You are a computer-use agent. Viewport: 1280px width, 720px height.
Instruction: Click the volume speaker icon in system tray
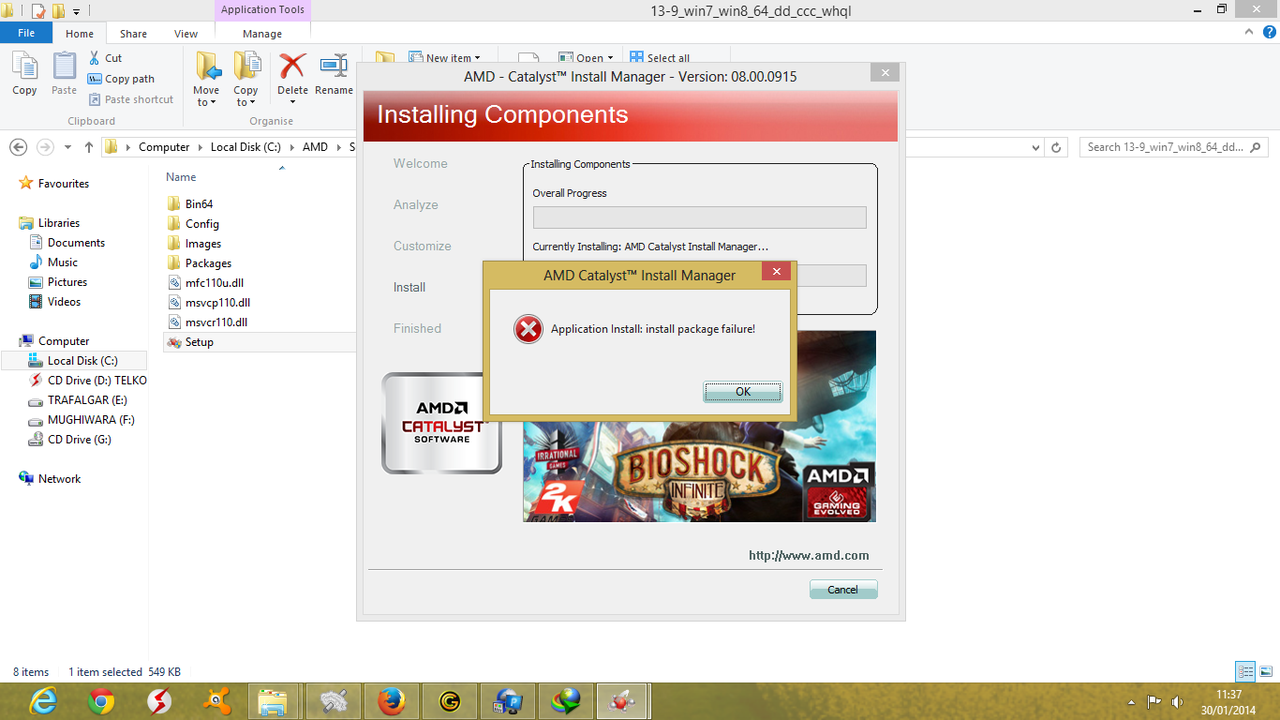point(1178,702)
